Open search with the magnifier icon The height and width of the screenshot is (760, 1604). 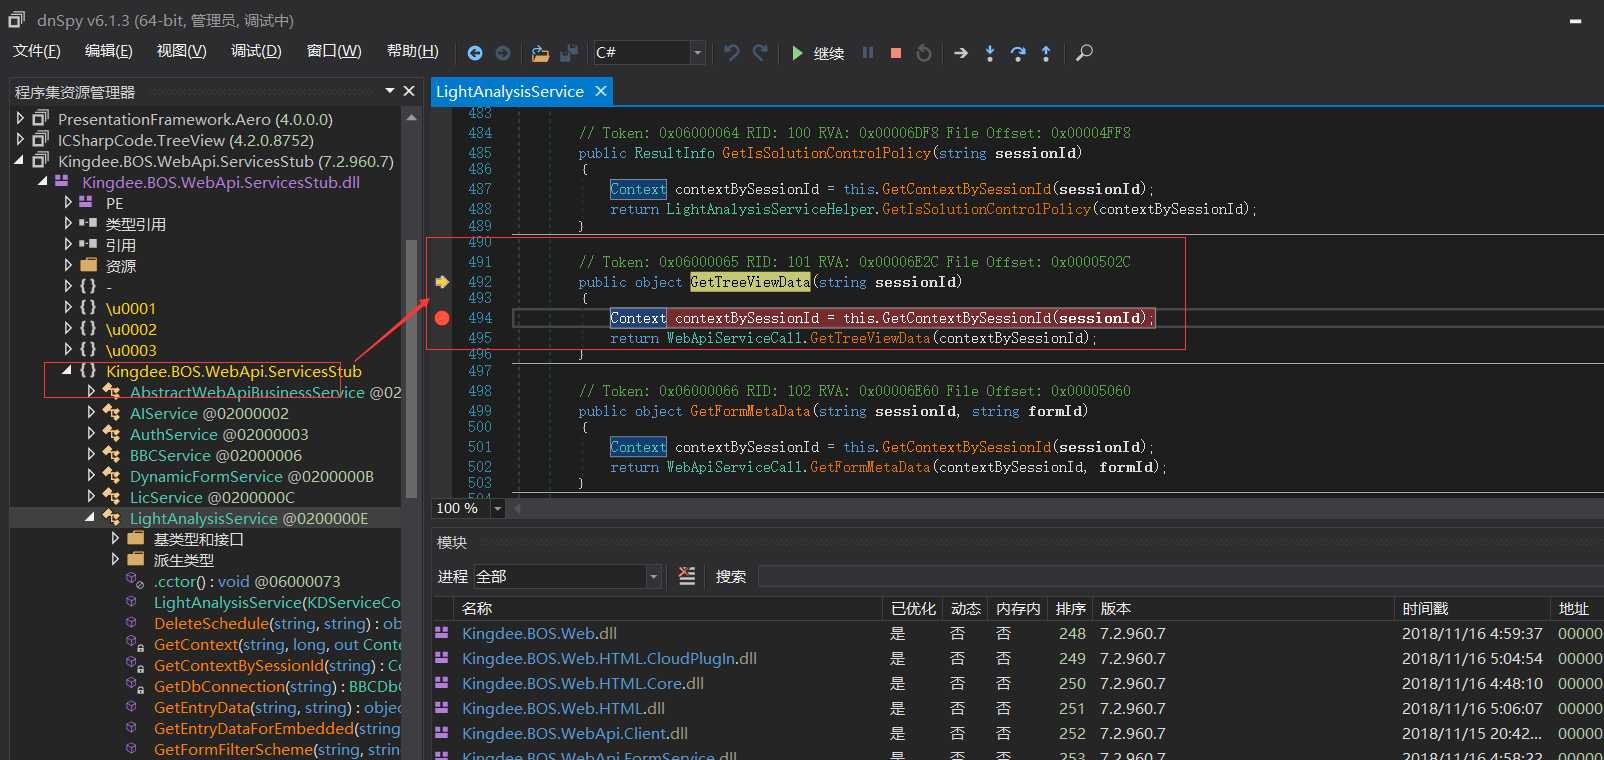pos(1084,53)
